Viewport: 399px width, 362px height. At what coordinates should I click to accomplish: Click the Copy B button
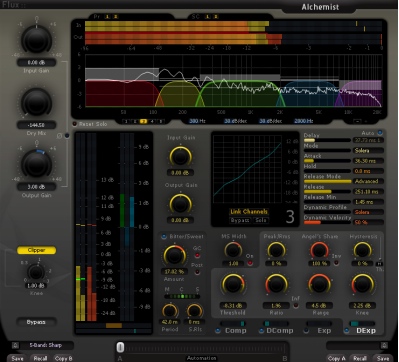coord(63,358)
